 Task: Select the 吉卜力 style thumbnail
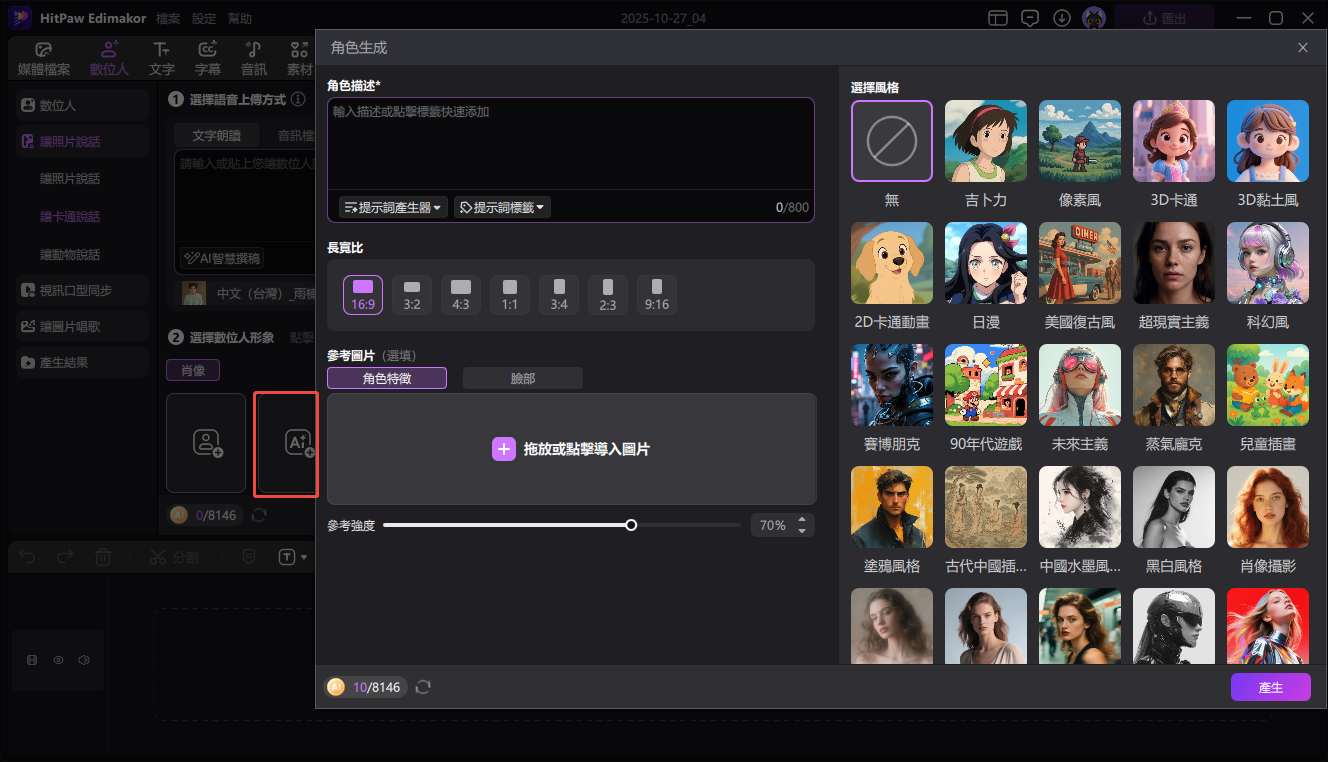(985, 141)
